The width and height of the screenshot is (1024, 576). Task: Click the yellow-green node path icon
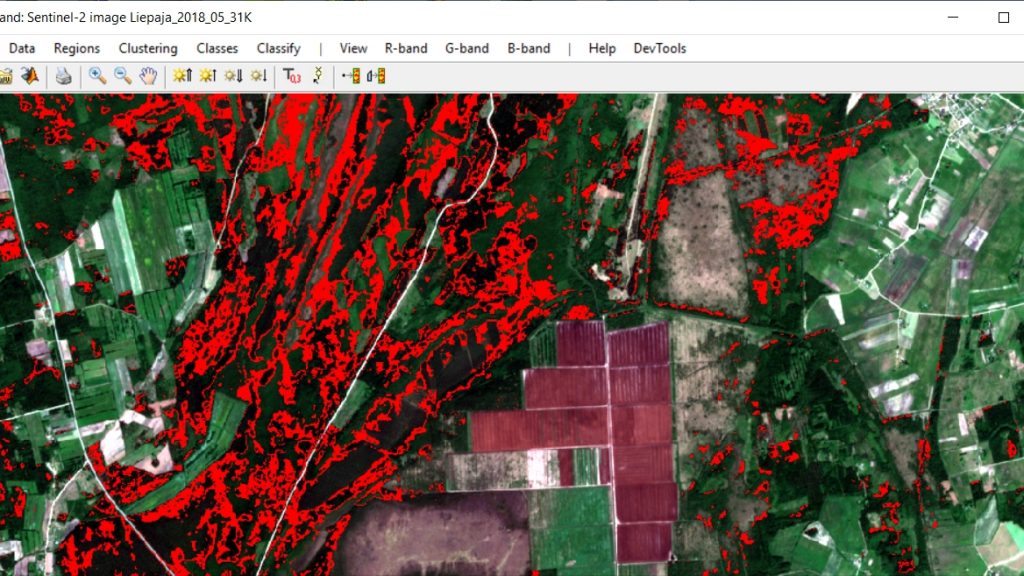(x=318, y=76)
